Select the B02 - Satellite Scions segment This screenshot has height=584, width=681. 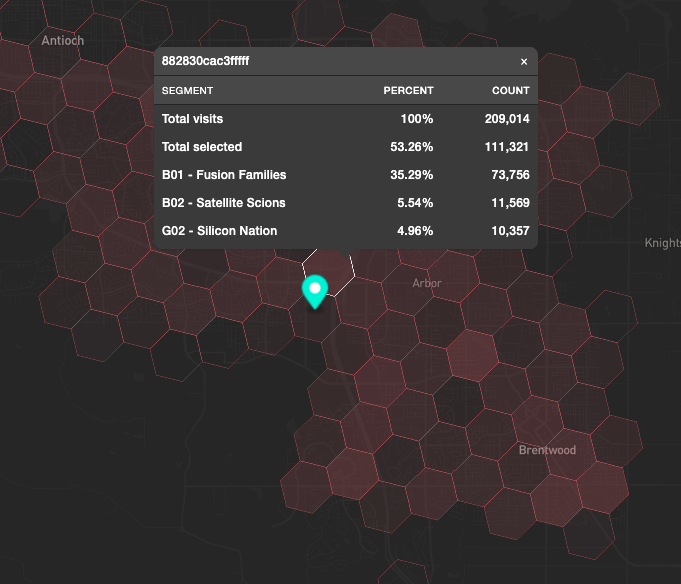click(x=224, y=203)
